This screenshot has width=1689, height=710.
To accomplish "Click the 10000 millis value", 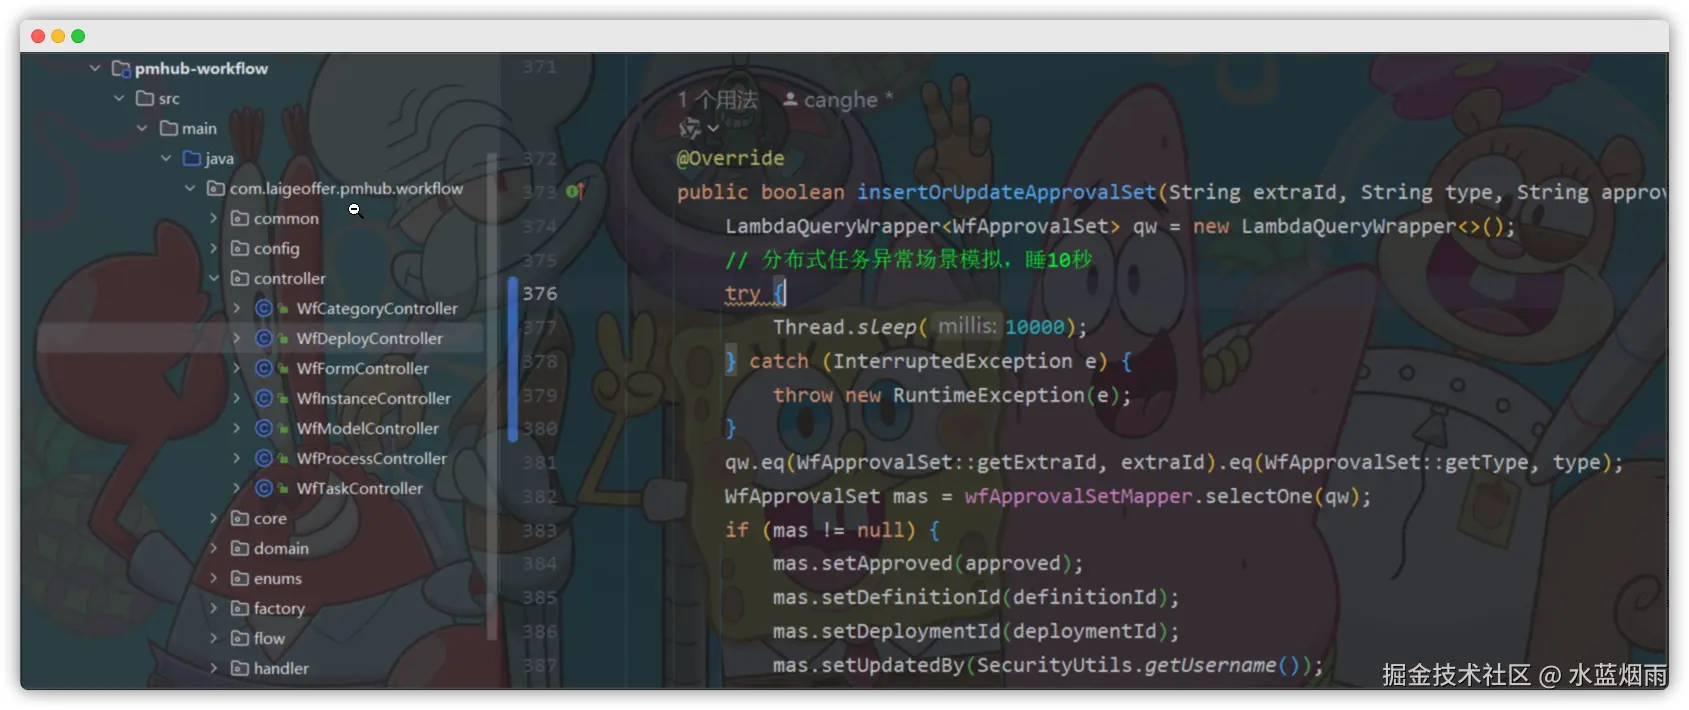I will click(x=1035, y=327).
